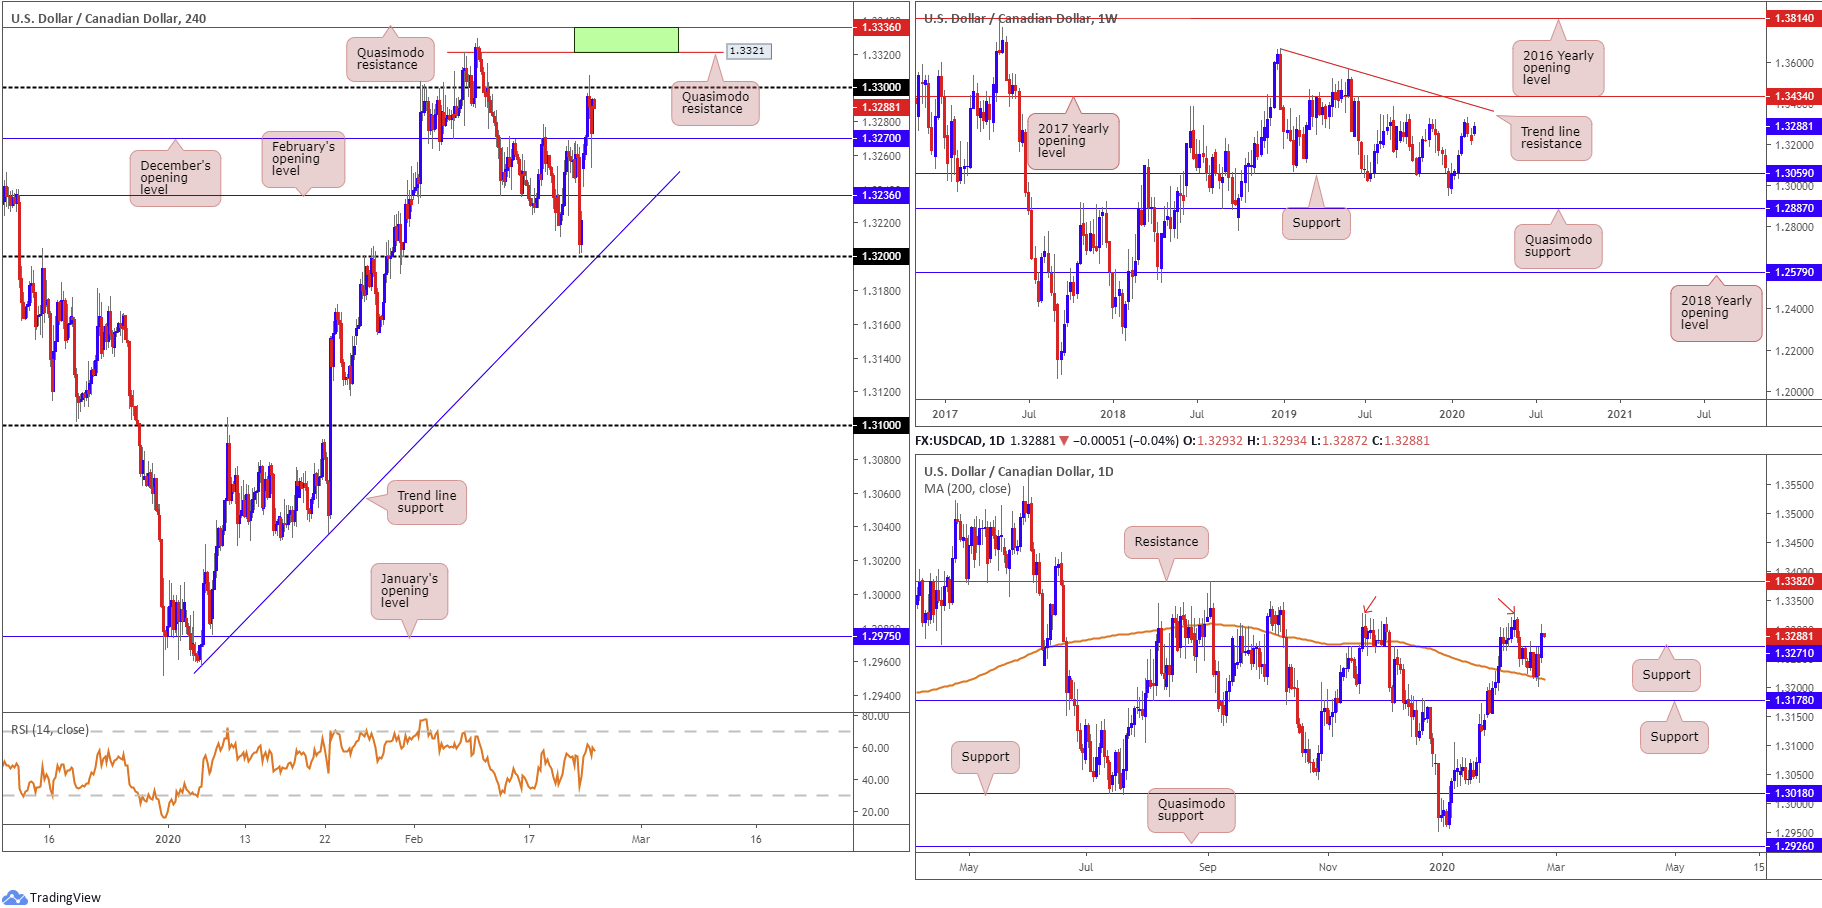Click the 'FX:USDCAD, 1D' symbol text
Image resolution: width=1822 pixels, height=908 pixels.
[960, 441]
